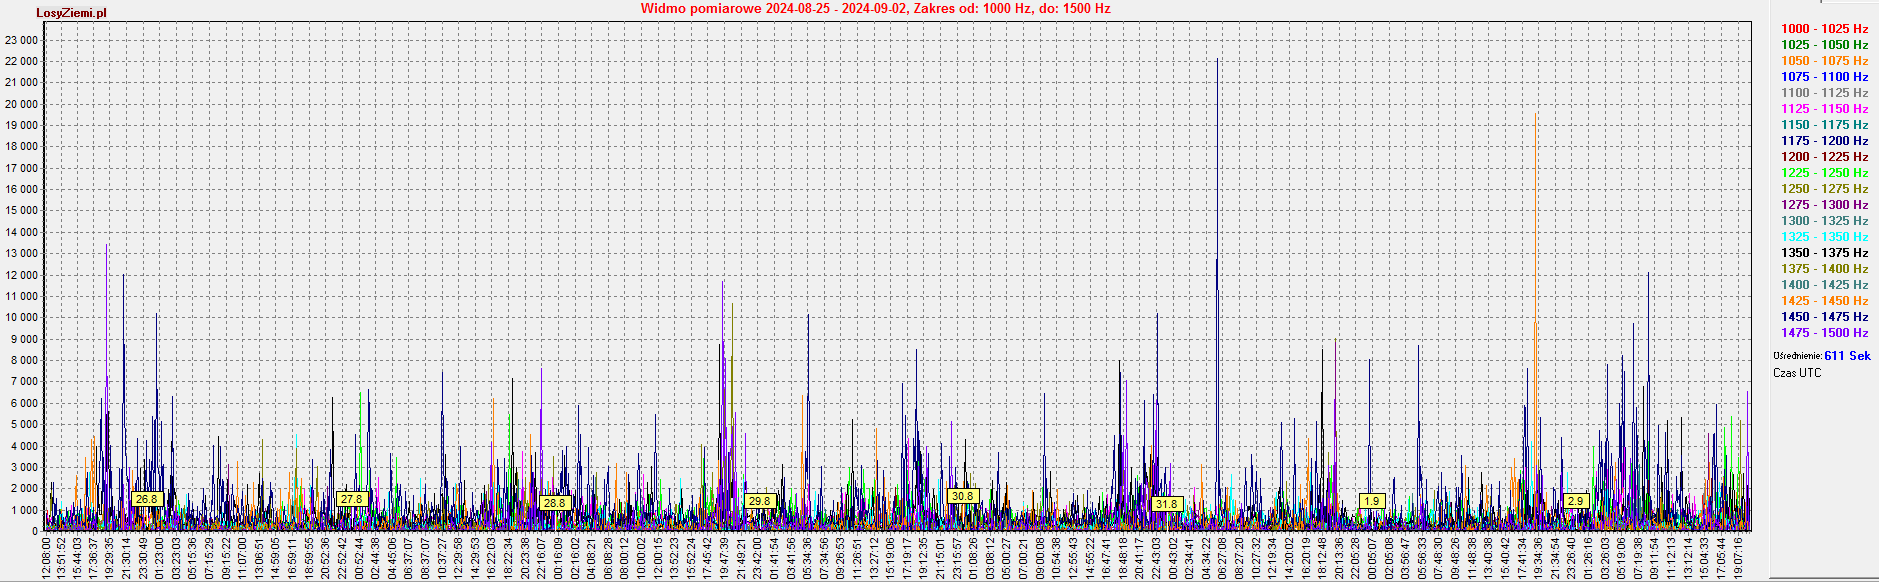Viewport: 1879px width, 582px height.
Task: Click the Czas UTC label
Action: pyautogui.click(x=1797, y=373)
